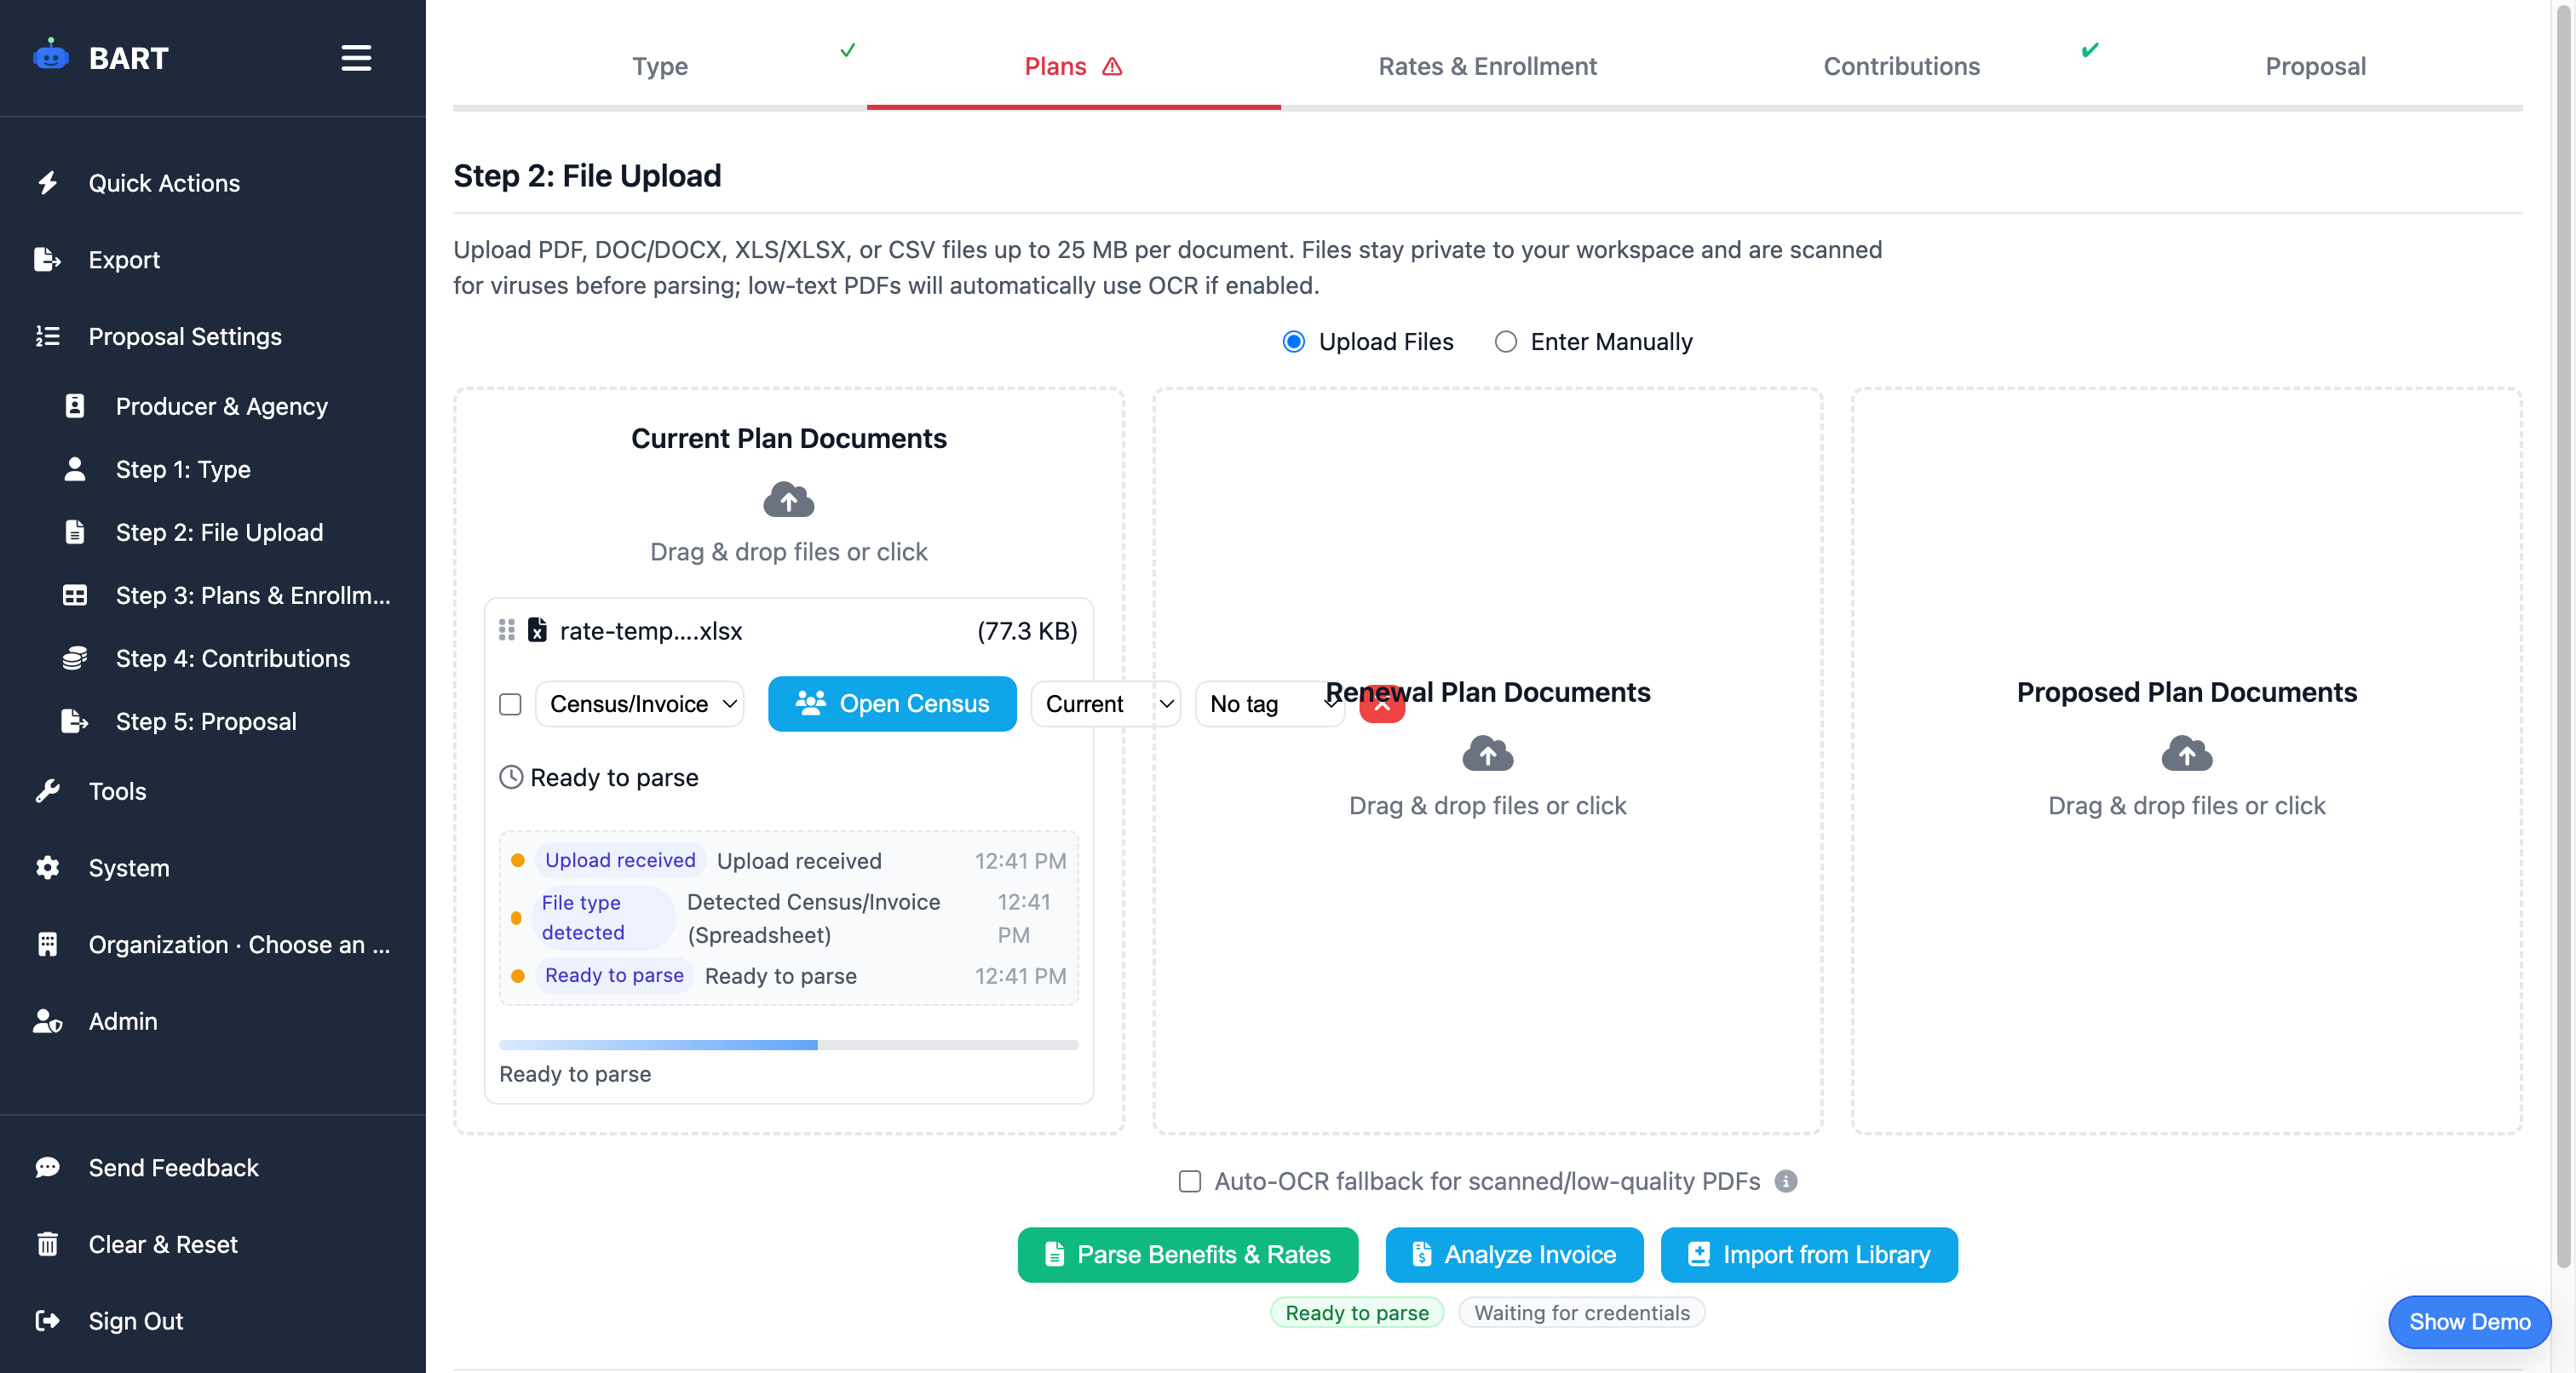Check the checkbox next to Census/Invoice
This screenshot has width=2576, height=1373.
point(510,704)
